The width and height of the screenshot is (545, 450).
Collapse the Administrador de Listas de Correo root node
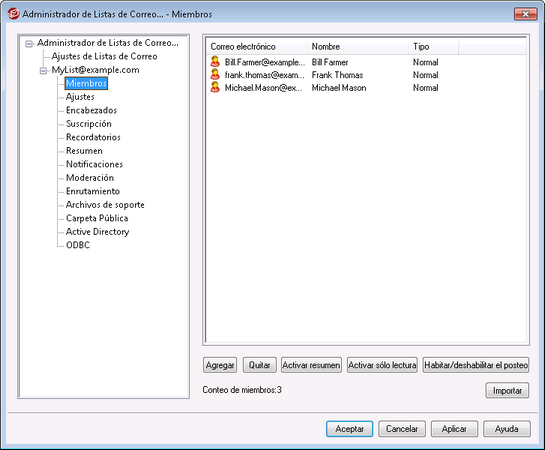29,44
